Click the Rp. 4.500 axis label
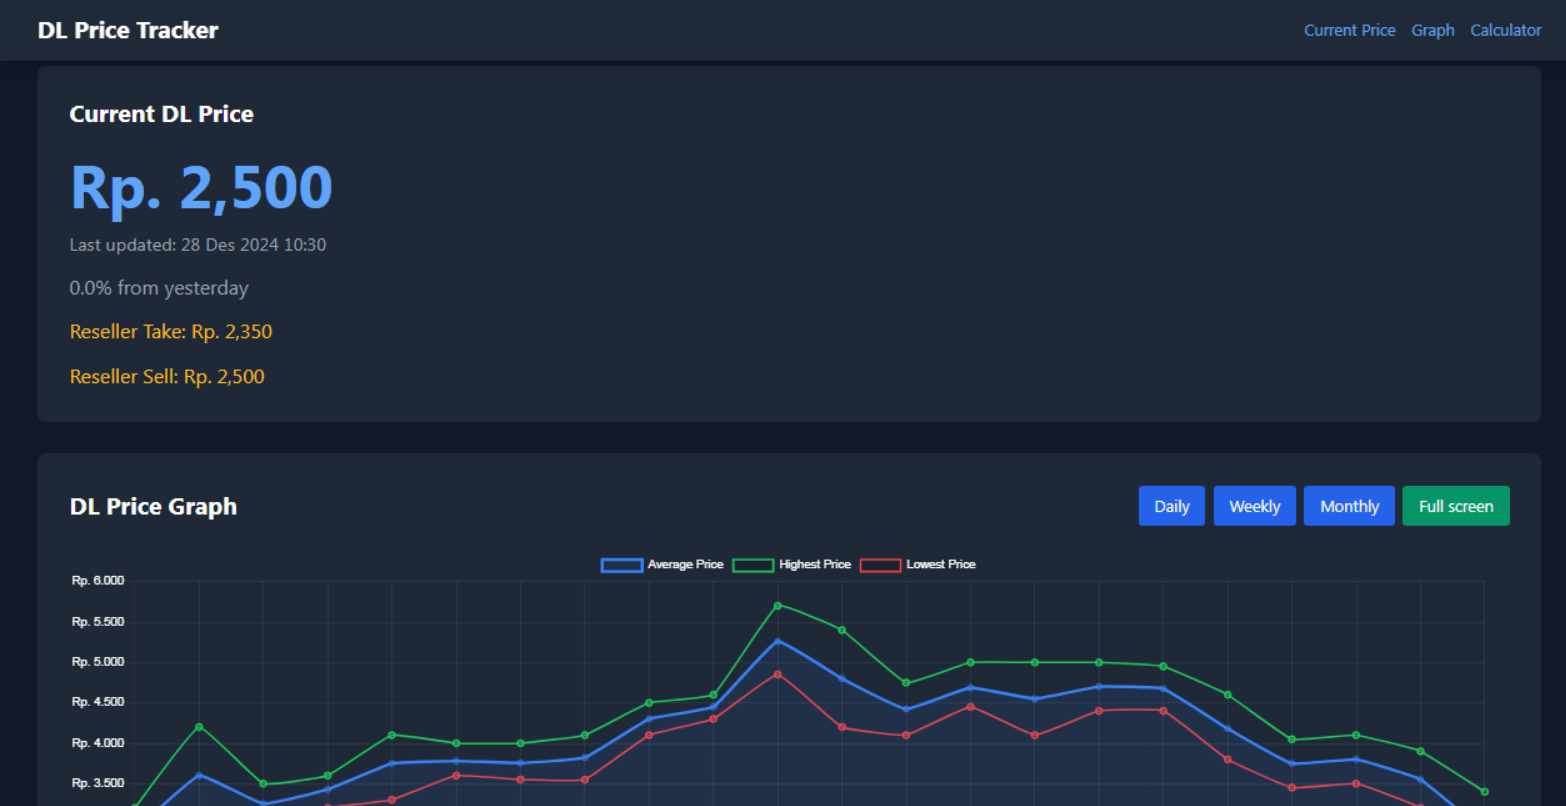This screenshot has height=806, width=1566. click(x=98, y=702)
